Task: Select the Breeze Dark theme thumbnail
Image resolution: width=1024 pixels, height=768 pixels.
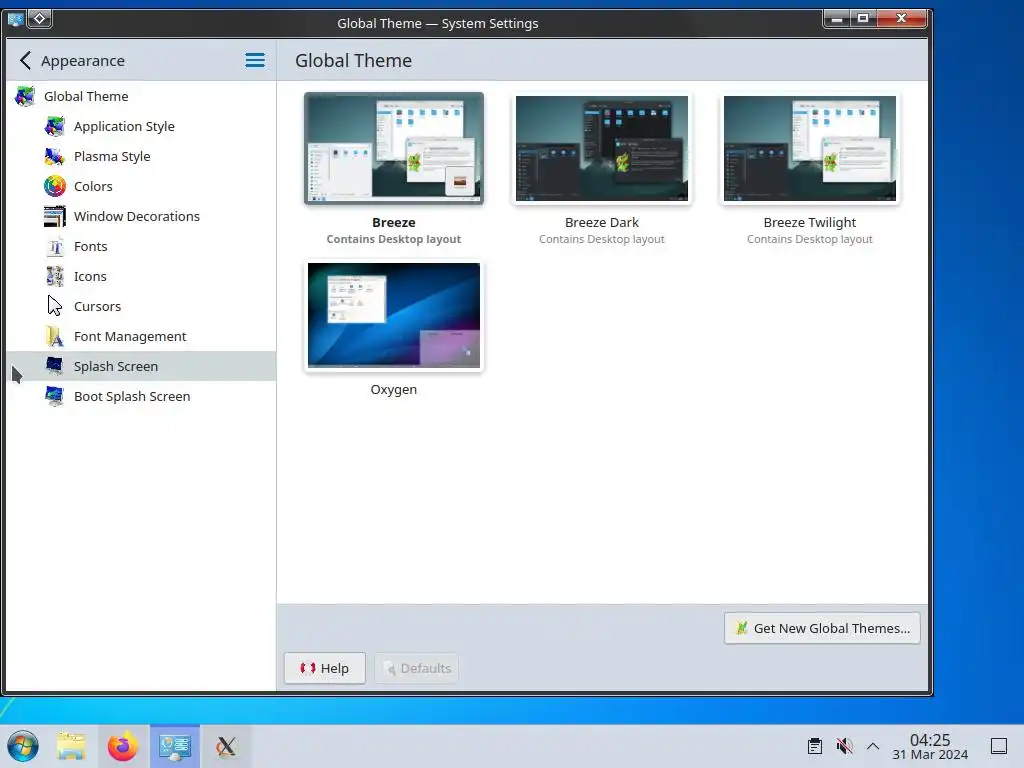Action: [601, 148]
